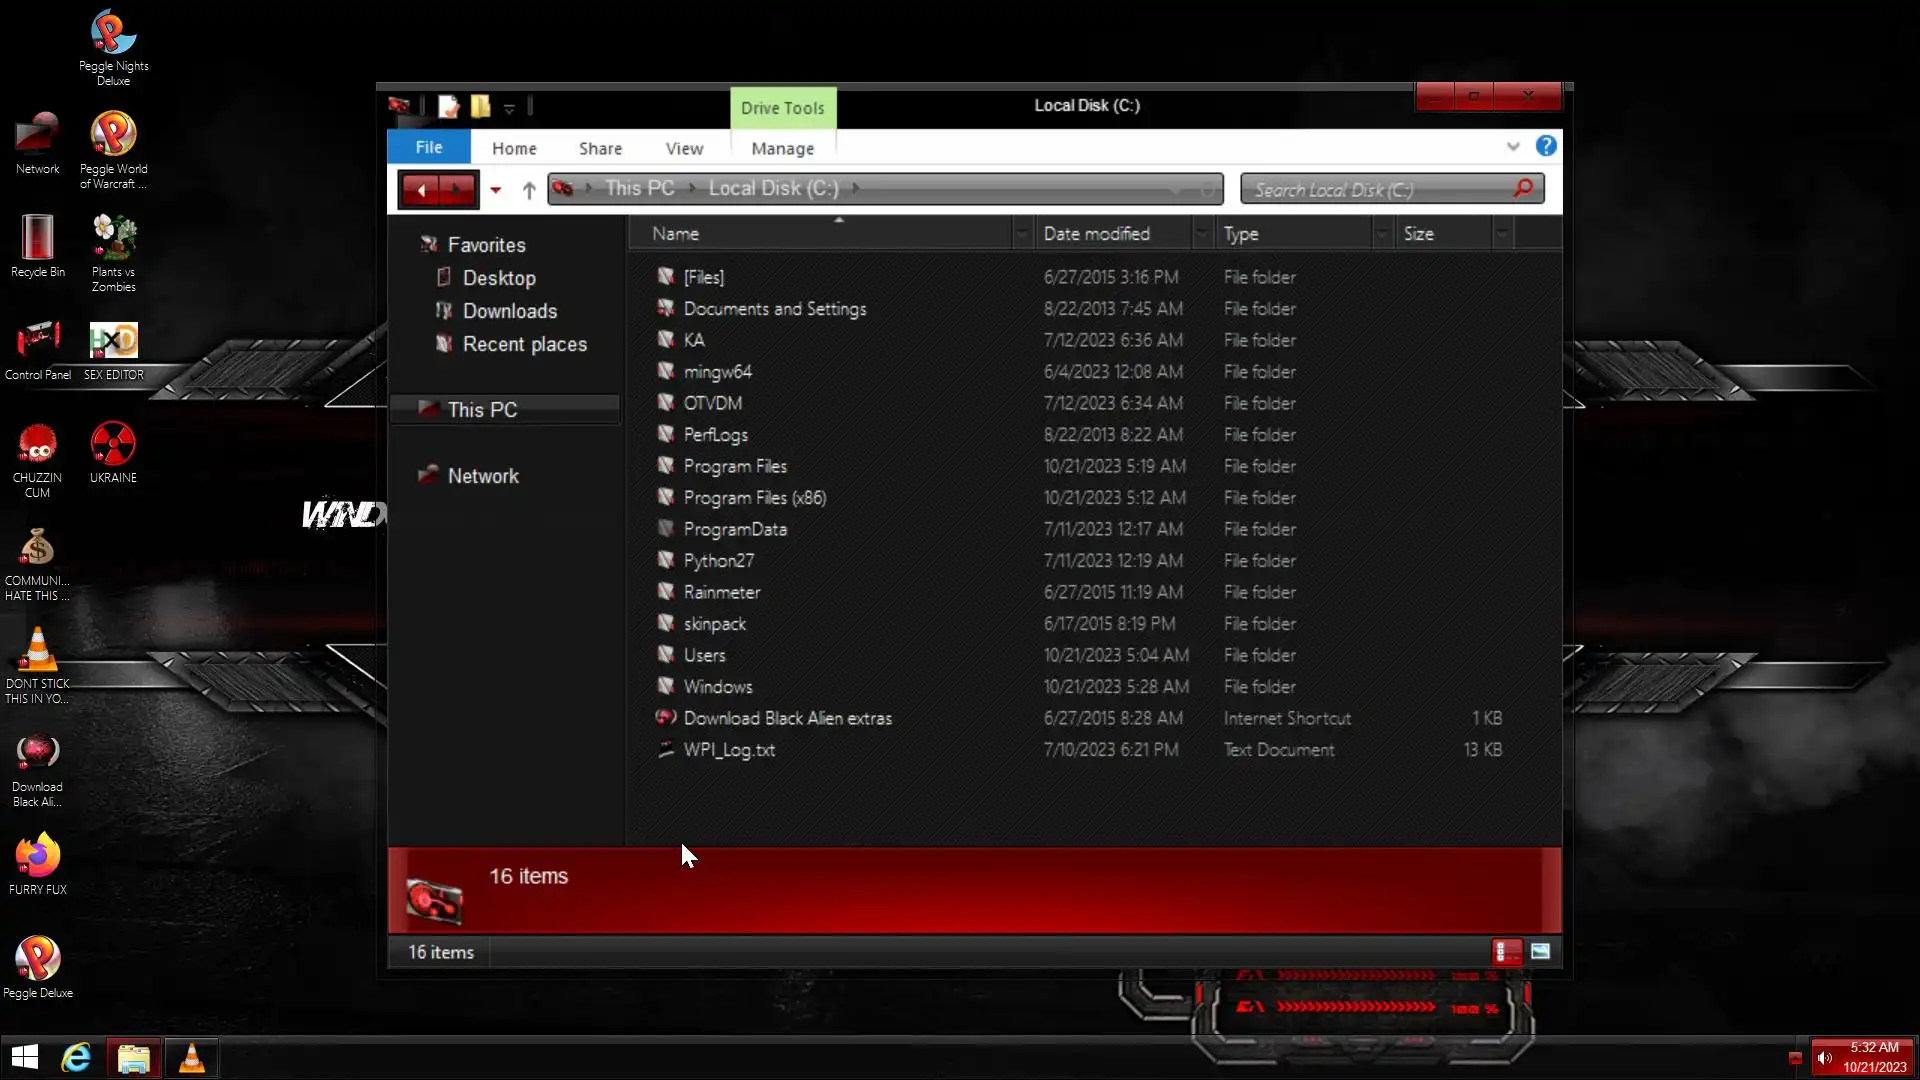Screen dimensions: 1920x1080
Task: Click This PC in address breadcrumb
Action: tap(639, 188)
